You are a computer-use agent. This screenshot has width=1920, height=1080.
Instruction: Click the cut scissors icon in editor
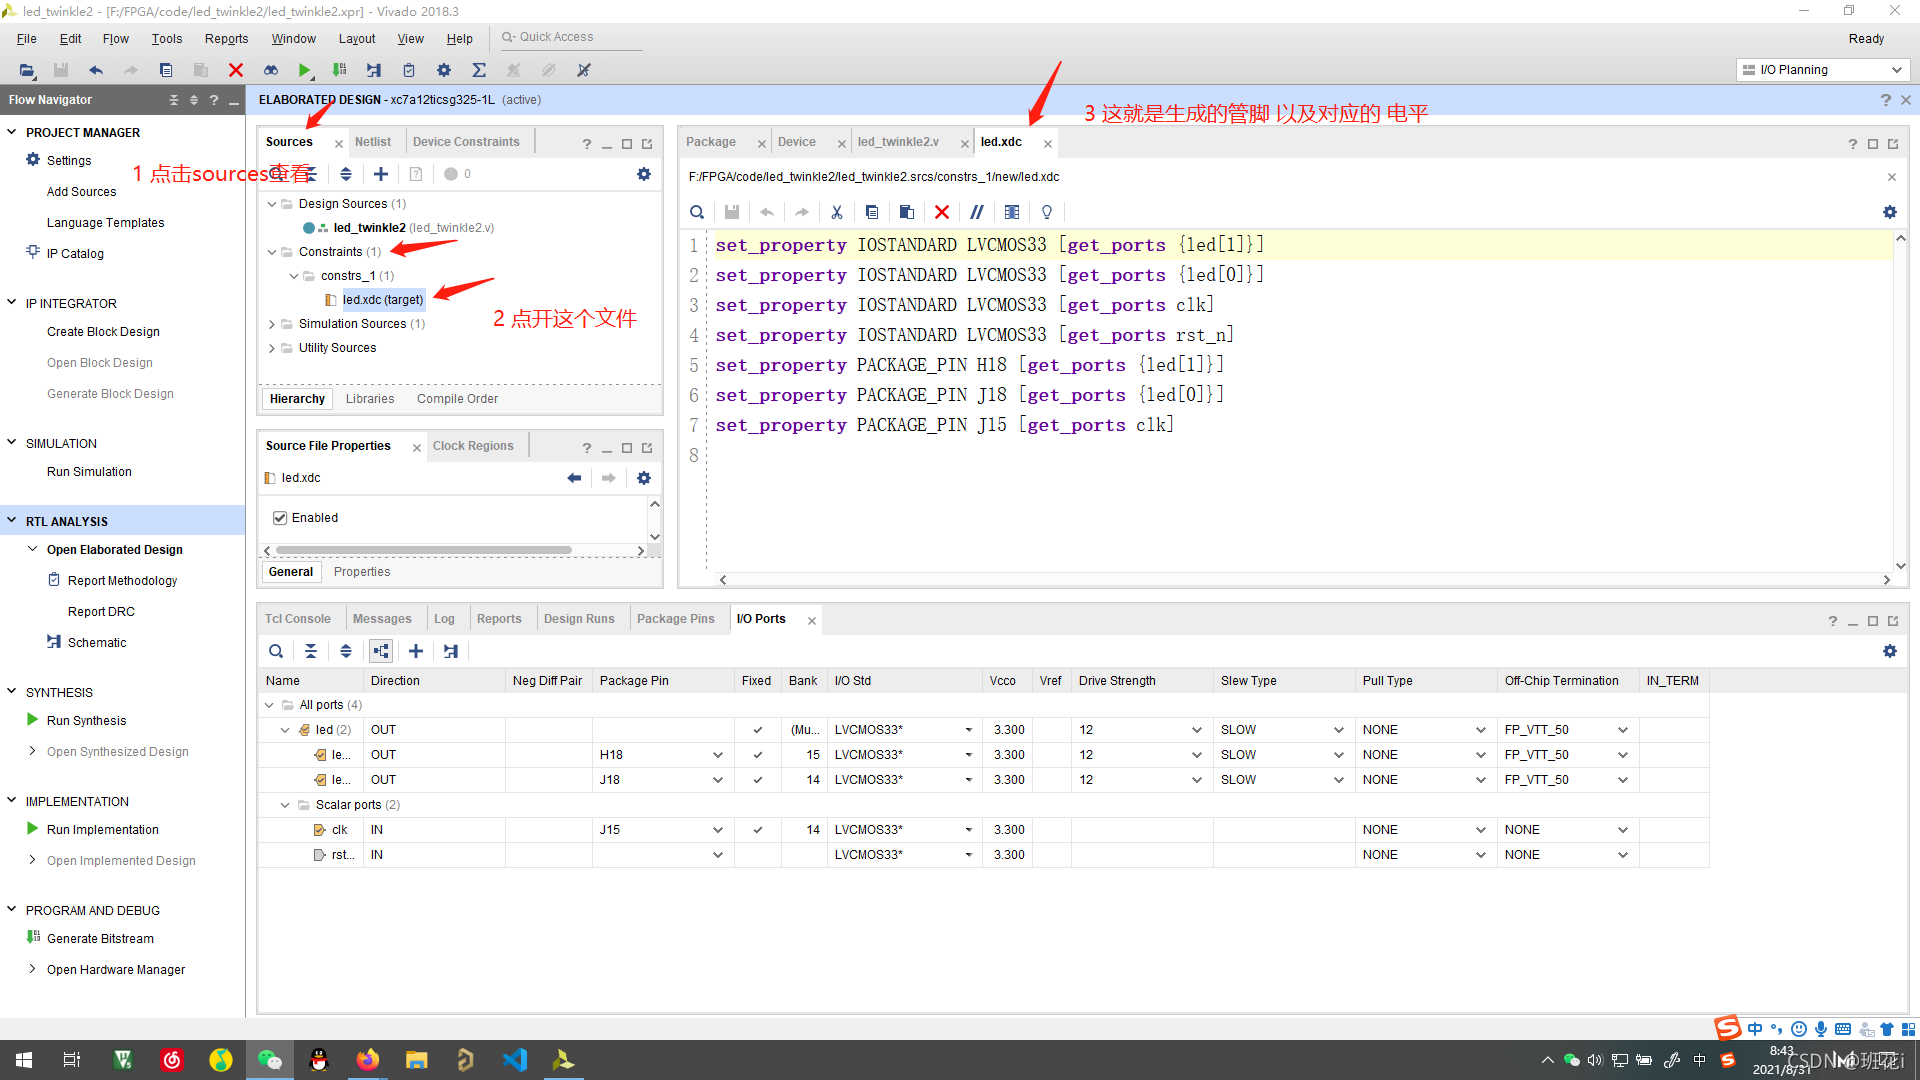click(837, 212)
